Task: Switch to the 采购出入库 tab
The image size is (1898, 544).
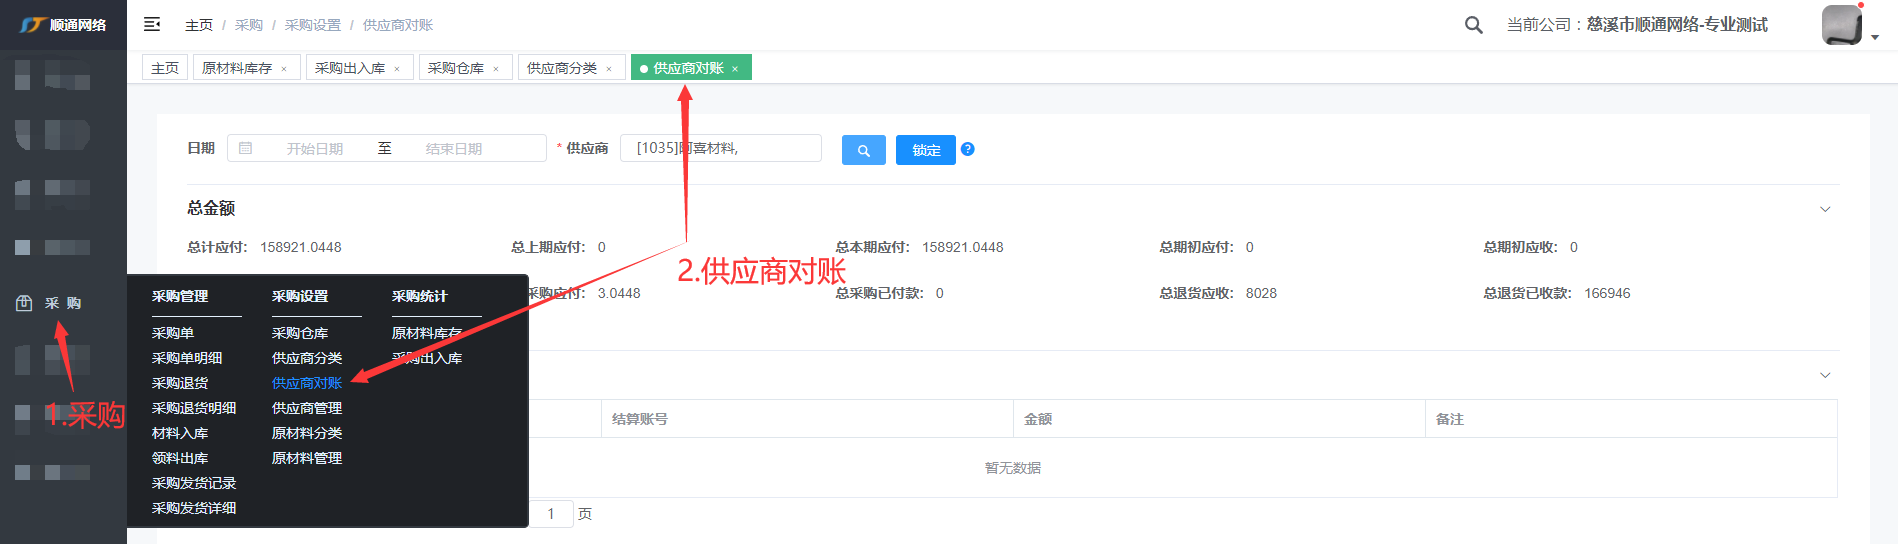Action: tap(349, 68)
